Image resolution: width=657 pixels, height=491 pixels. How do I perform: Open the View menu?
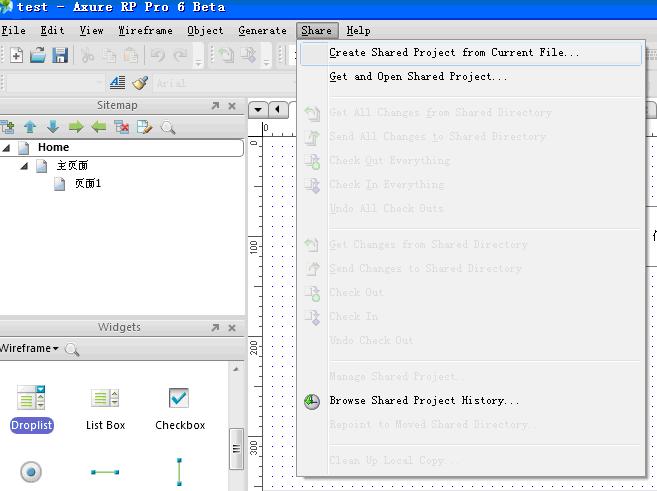click(91, 31)
